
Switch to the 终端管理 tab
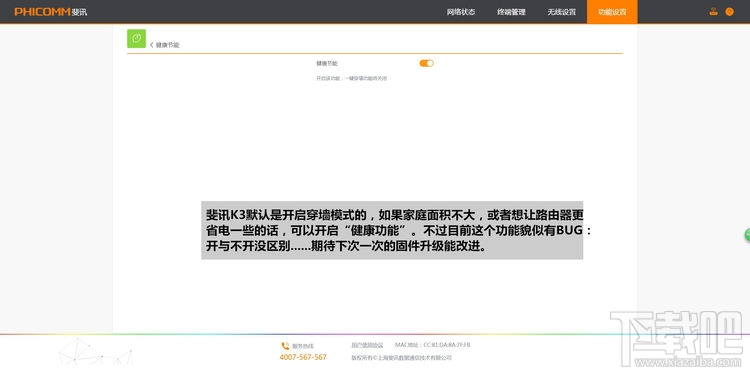[511, 12]
